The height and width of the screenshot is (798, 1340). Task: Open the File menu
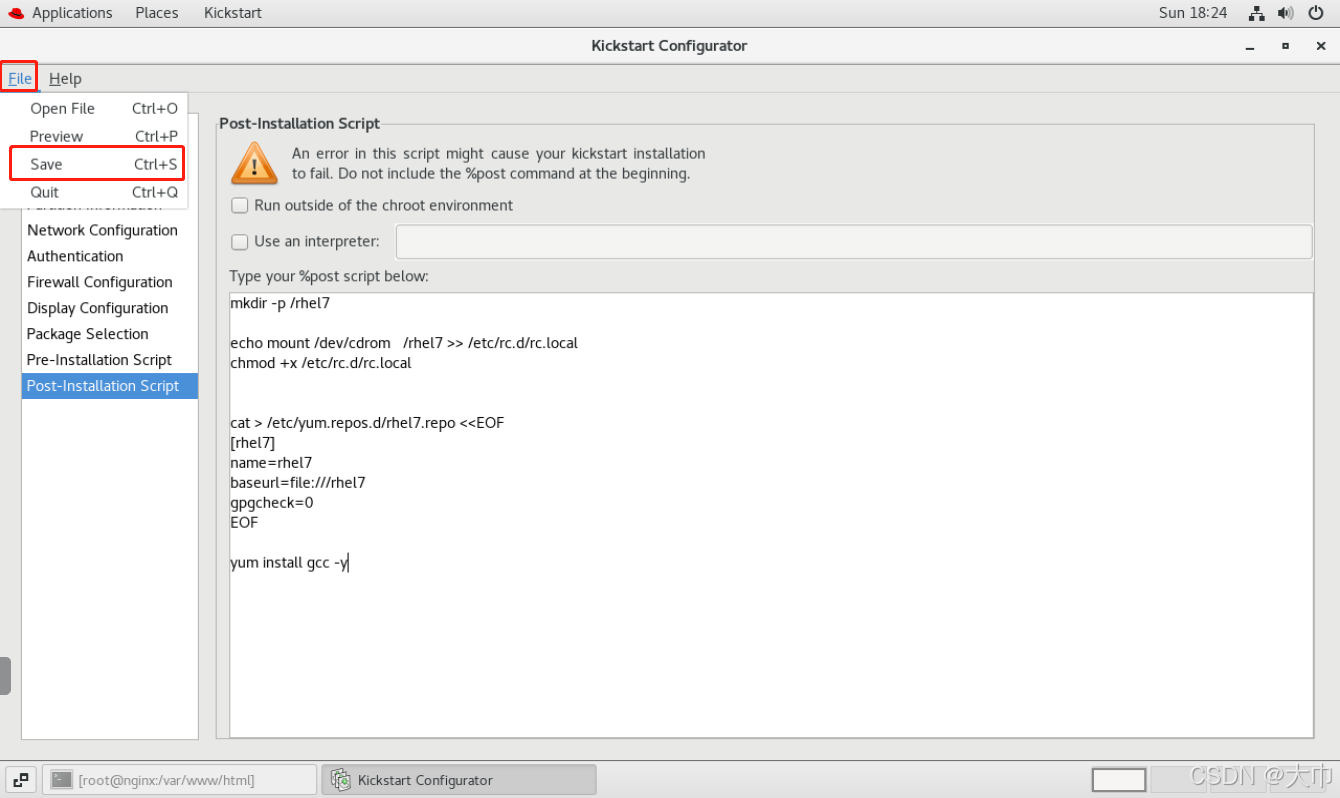coord(20,78)
